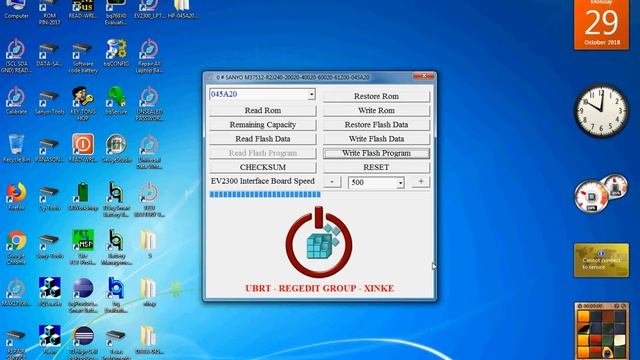This screenshot has width=640, height=360.
Task: Click the Restore Rom button
Action: pyautogui.click(x=376, y=96)
